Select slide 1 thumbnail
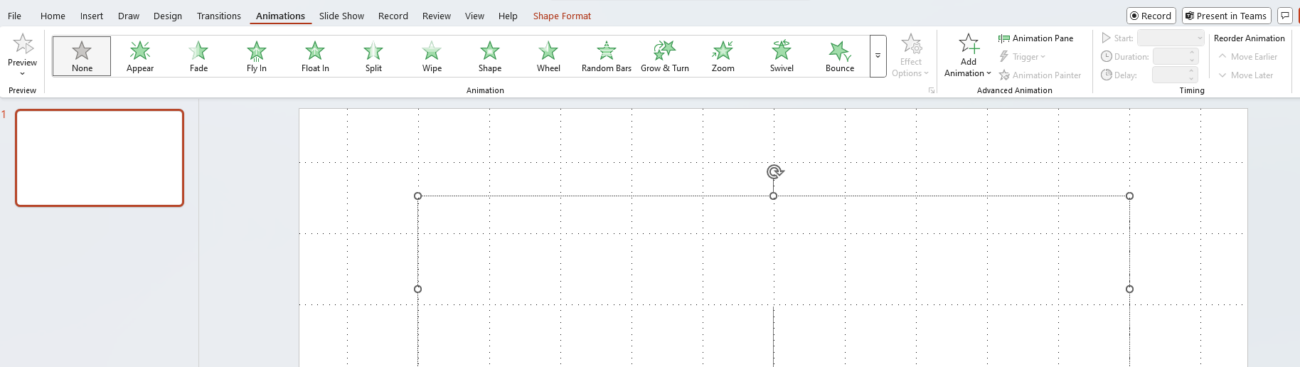The image size is (1300, 367). coord(100,158)
